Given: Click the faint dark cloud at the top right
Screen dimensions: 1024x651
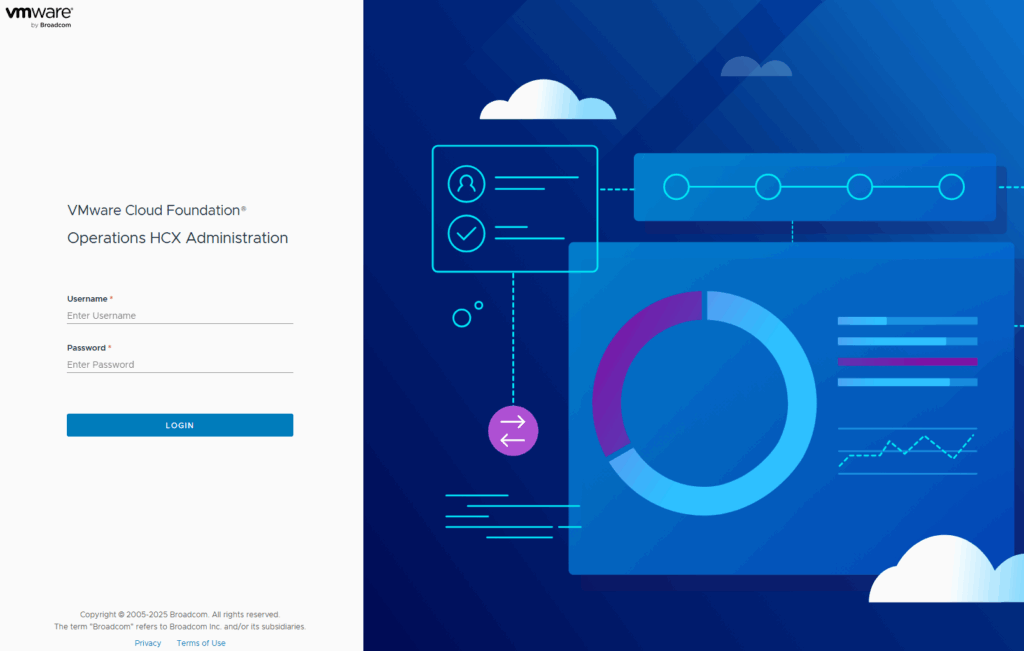Looking at the screenshot, I should (756, 67).
